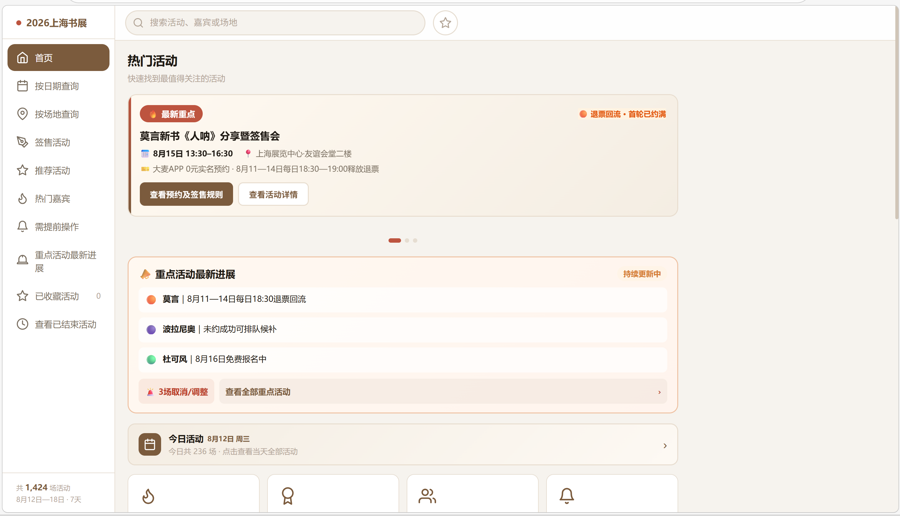Expand chevron on 查看全部重点活动 row
Viewport: 900px width, 516px height.
coord(659,392)
